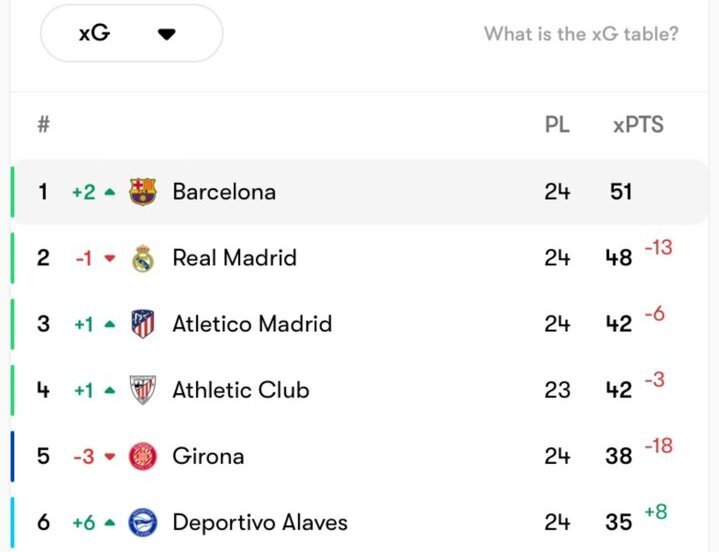Click Barcelona's green up-arrow position indicator
719x552 pixels.
(110, 192)
